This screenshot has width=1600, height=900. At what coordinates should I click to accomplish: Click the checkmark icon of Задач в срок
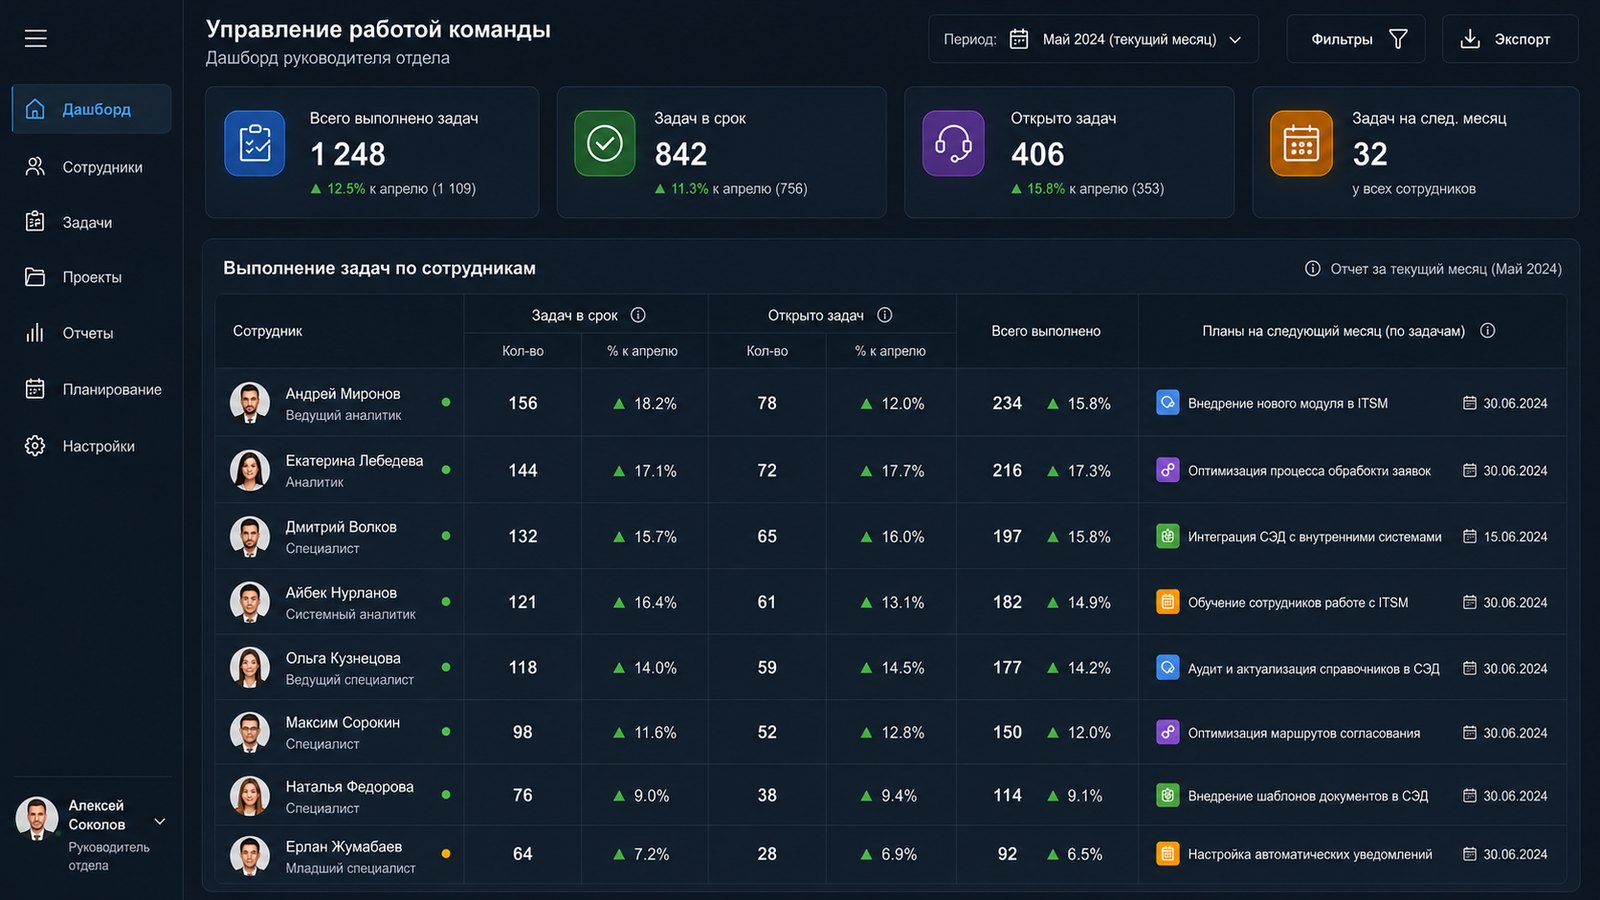[x=605, y=143]
